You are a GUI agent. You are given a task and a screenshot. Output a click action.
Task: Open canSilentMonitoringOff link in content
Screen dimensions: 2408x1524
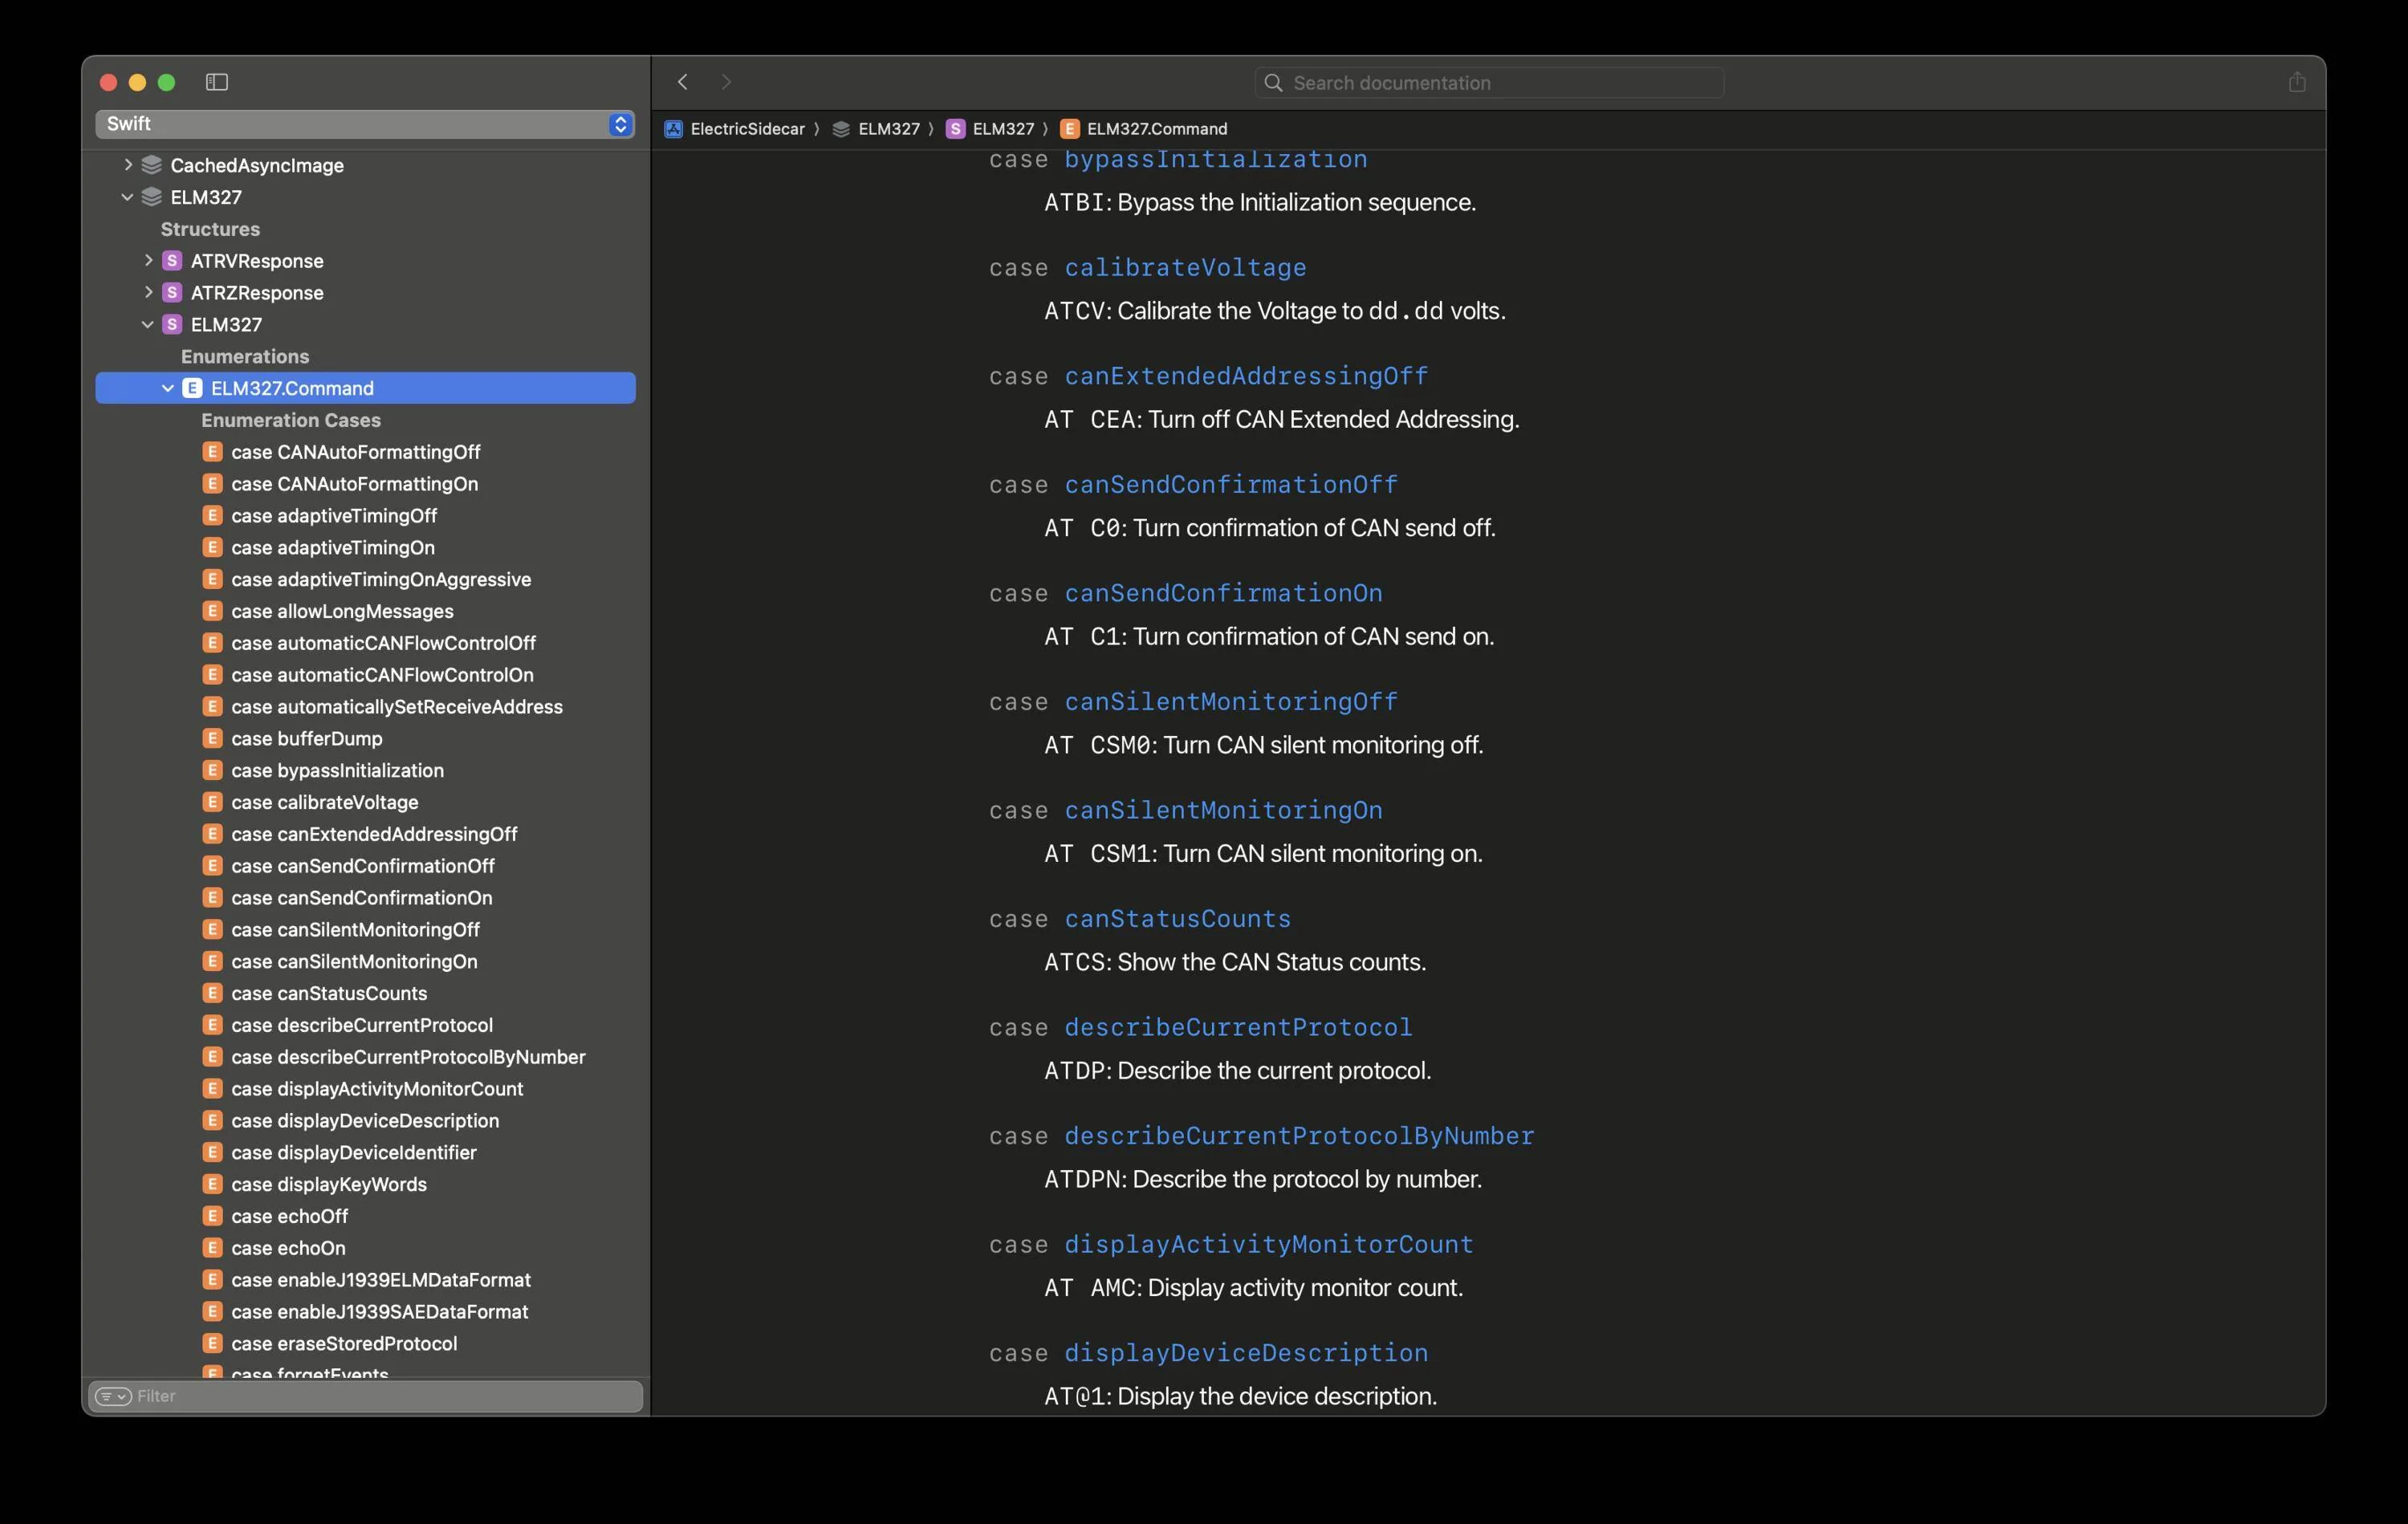coord(1231,702)
